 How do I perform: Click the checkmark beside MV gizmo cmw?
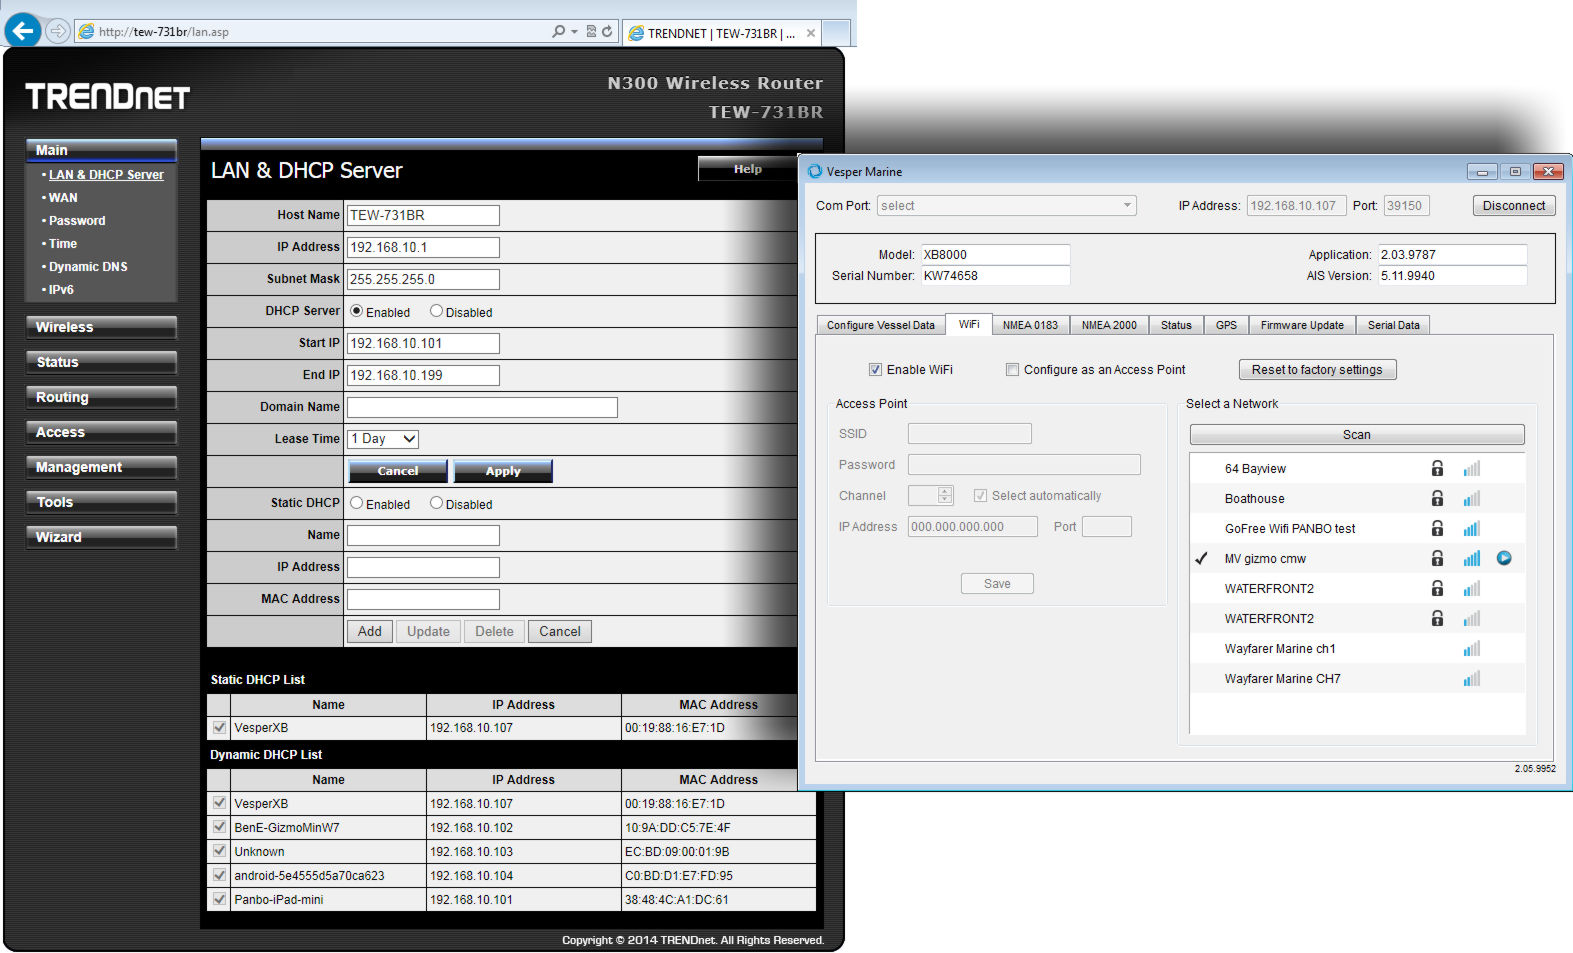(x=1202, y=558)
